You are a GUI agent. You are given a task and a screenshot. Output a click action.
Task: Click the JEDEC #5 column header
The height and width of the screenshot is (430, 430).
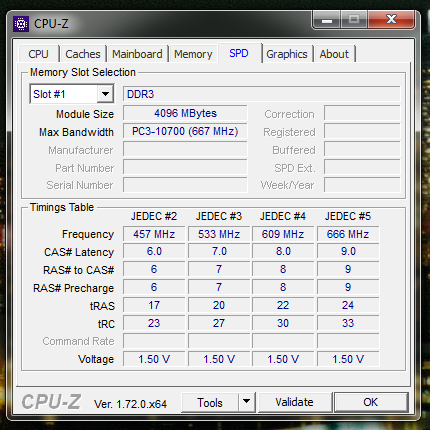tap(348, 216)
